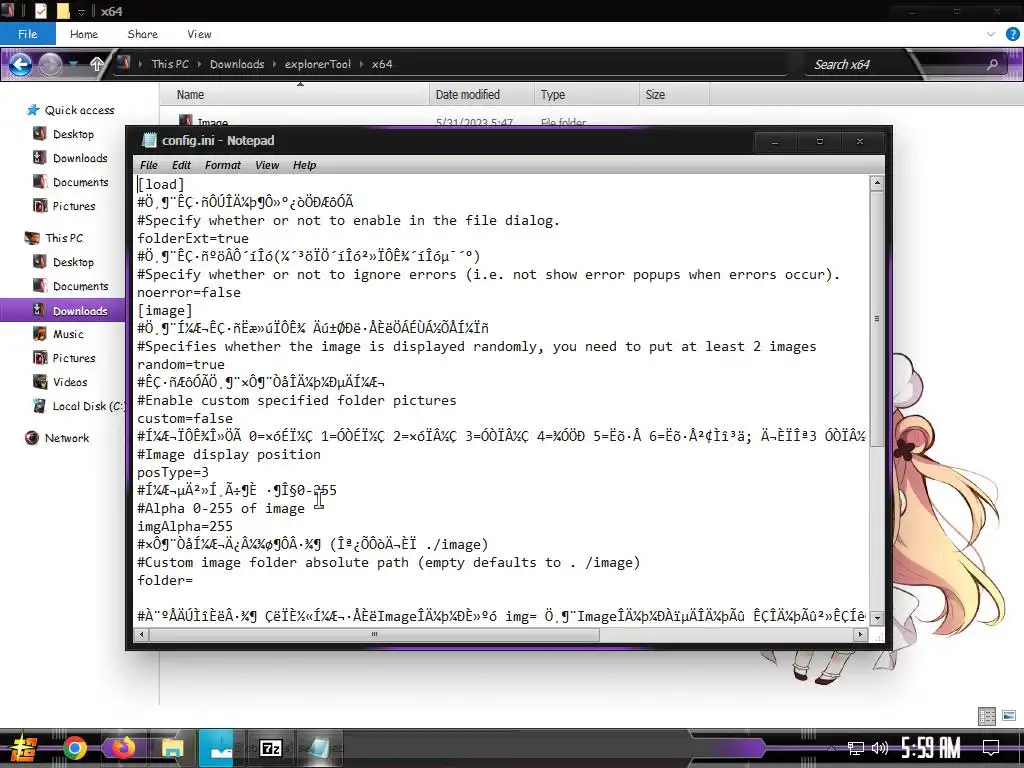Click Properties icon in quick access toolbar
1024x768 pixels.
pos(40,11)
